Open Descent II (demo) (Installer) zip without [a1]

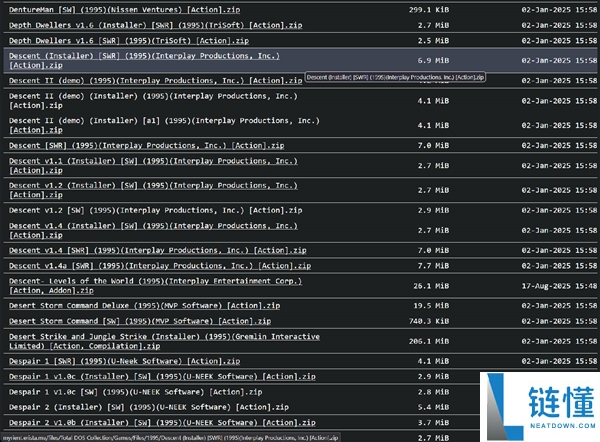tap(153, 101)
